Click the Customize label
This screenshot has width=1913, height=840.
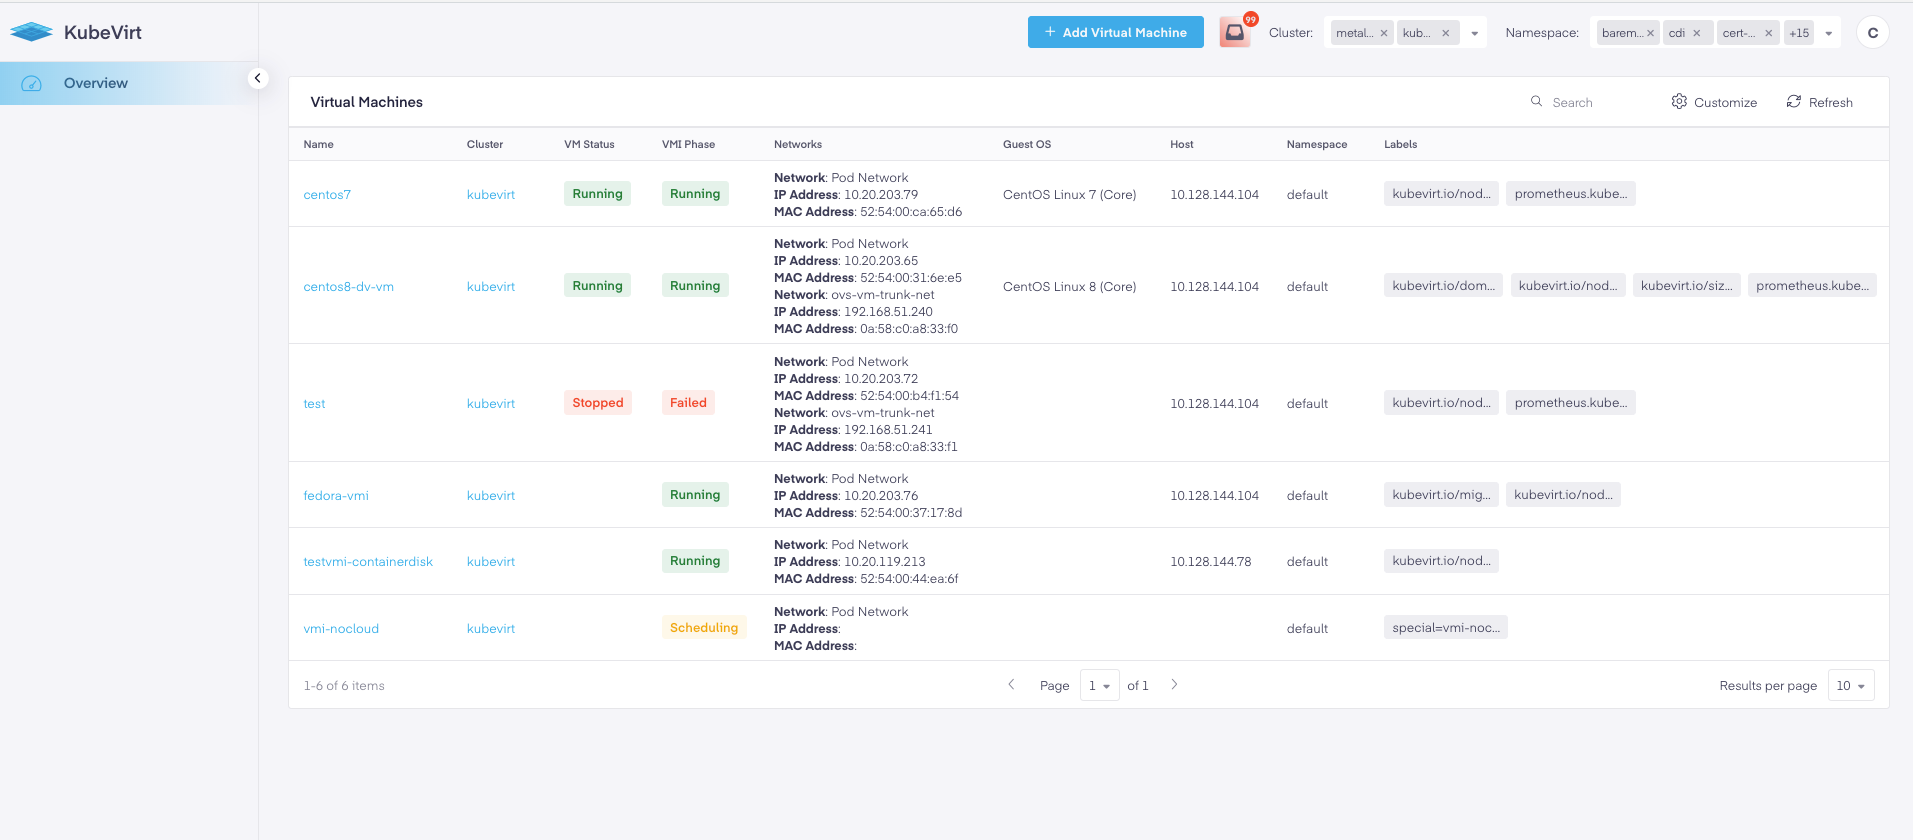coord(1725,102)
